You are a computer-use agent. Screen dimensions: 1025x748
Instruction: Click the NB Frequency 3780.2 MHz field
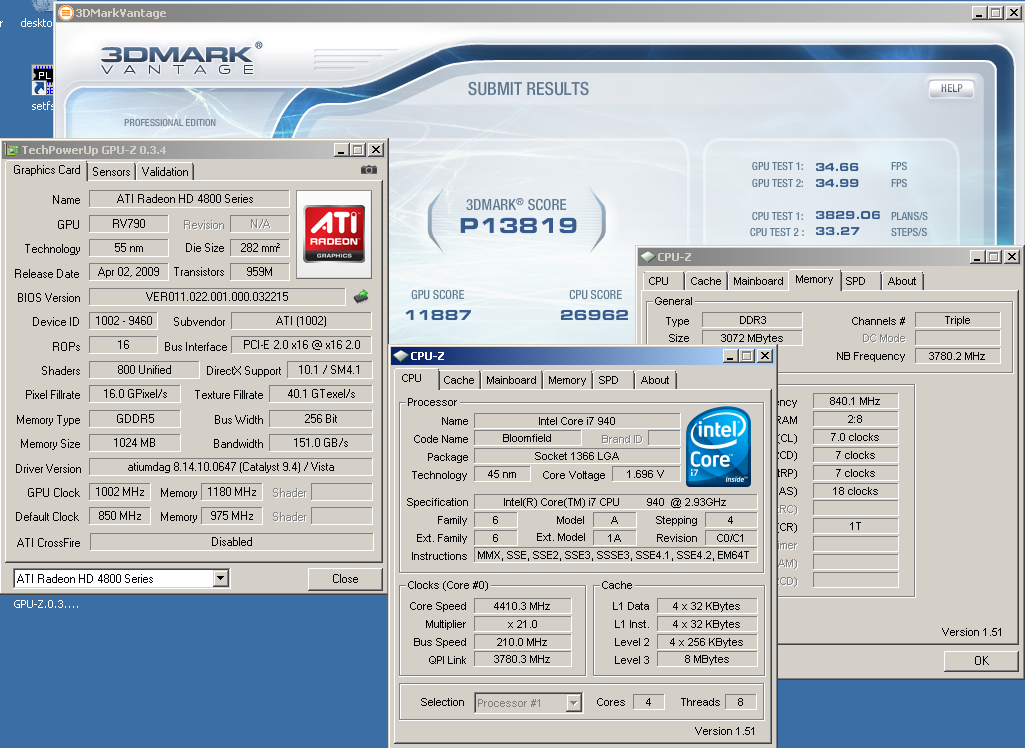click(x=957, y=356)
